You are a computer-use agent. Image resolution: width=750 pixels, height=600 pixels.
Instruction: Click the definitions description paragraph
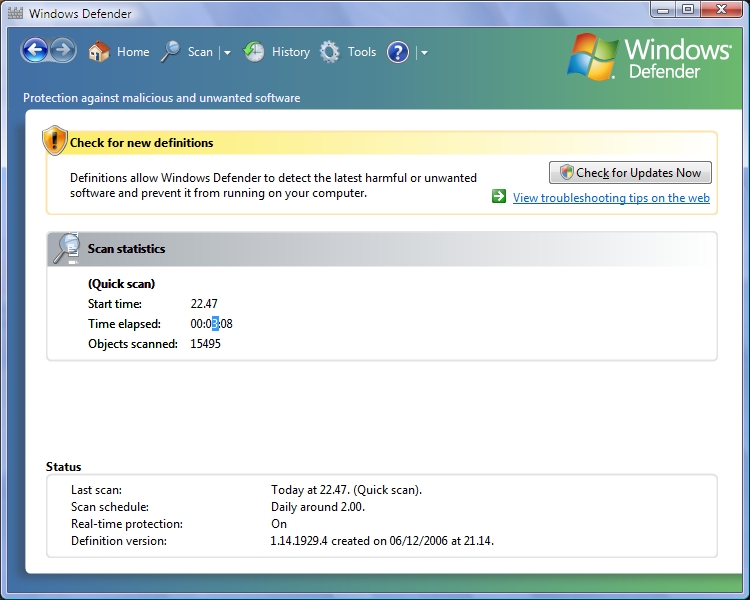coord(273,185)
